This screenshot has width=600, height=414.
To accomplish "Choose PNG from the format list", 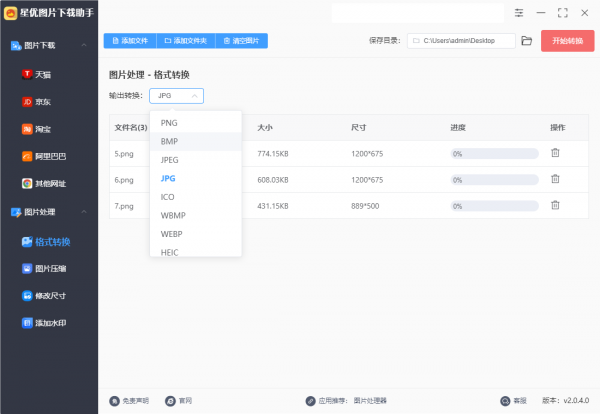I will coord(196,123).
